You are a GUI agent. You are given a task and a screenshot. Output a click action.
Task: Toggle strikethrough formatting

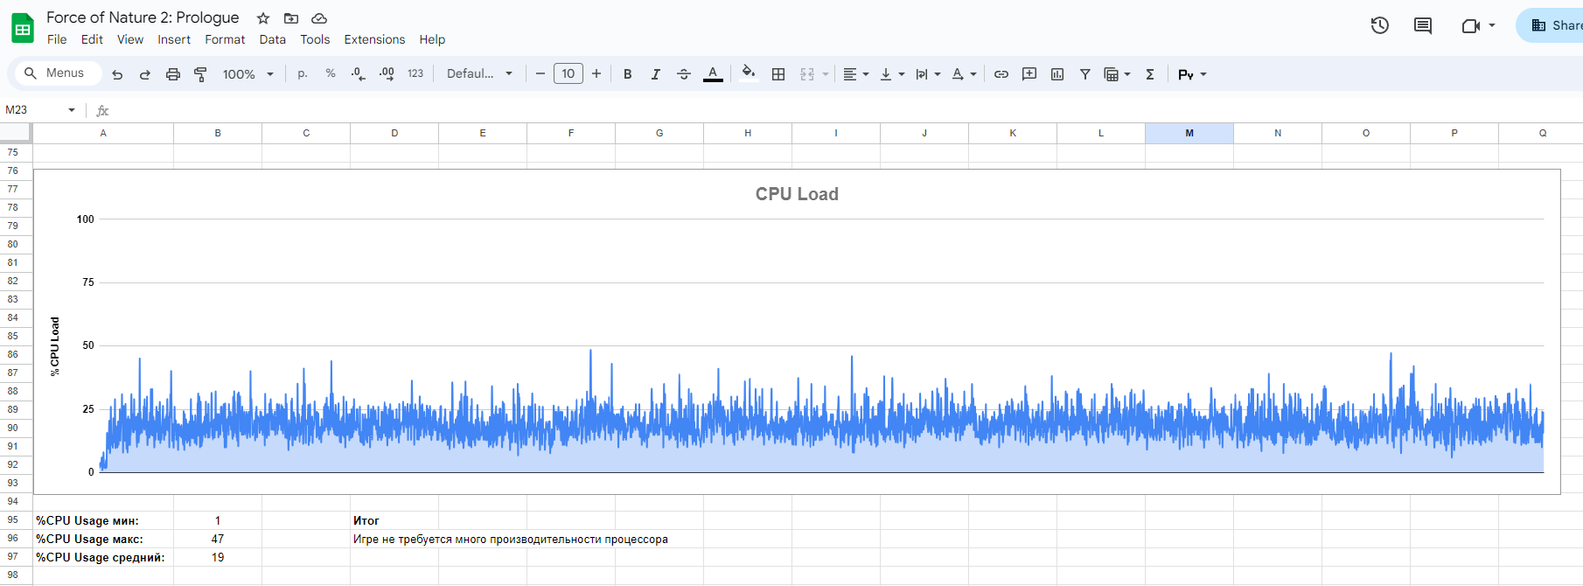[x=684, y=74]
